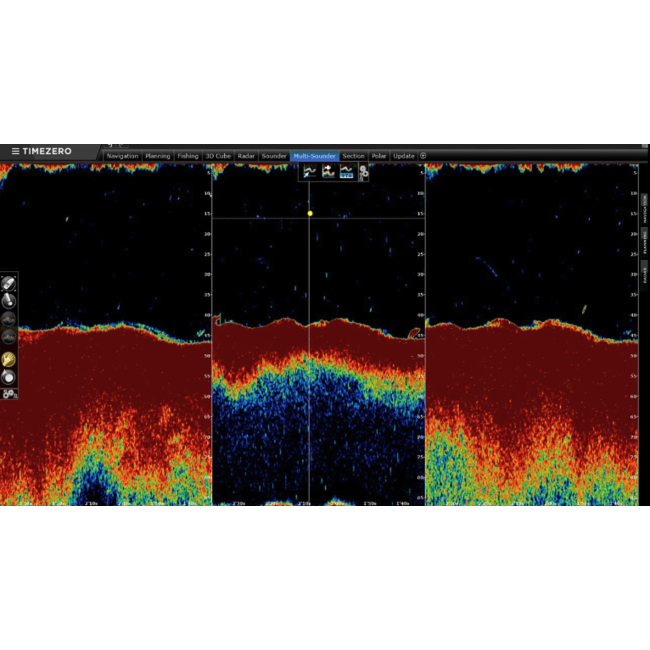Add a new workspace with plus icon

point(423,156)
